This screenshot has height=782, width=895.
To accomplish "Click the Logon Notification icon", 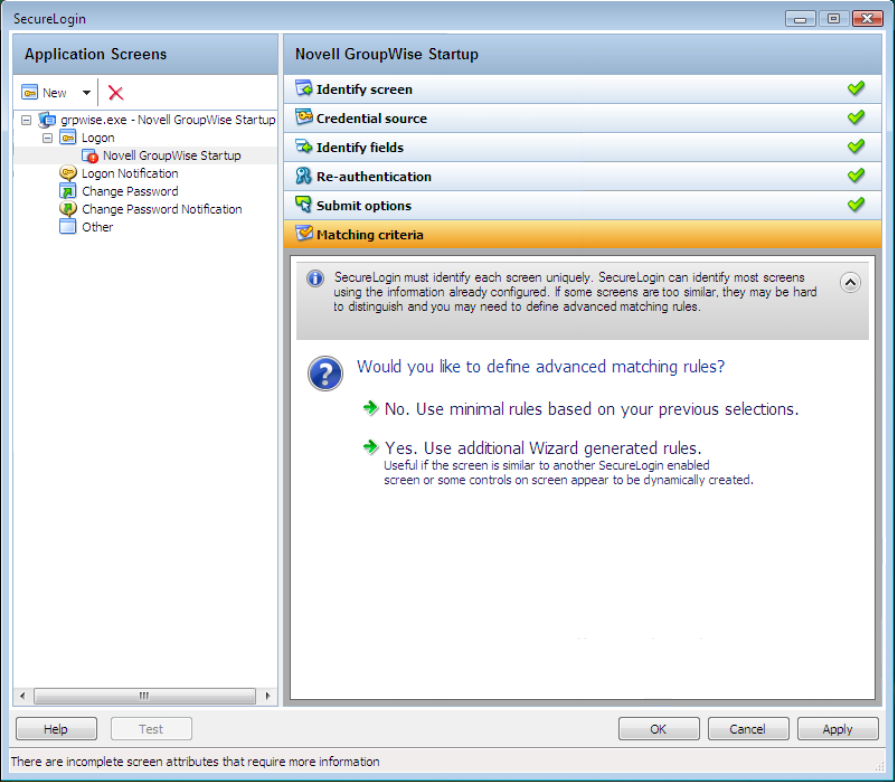I will tap(68, 173).
